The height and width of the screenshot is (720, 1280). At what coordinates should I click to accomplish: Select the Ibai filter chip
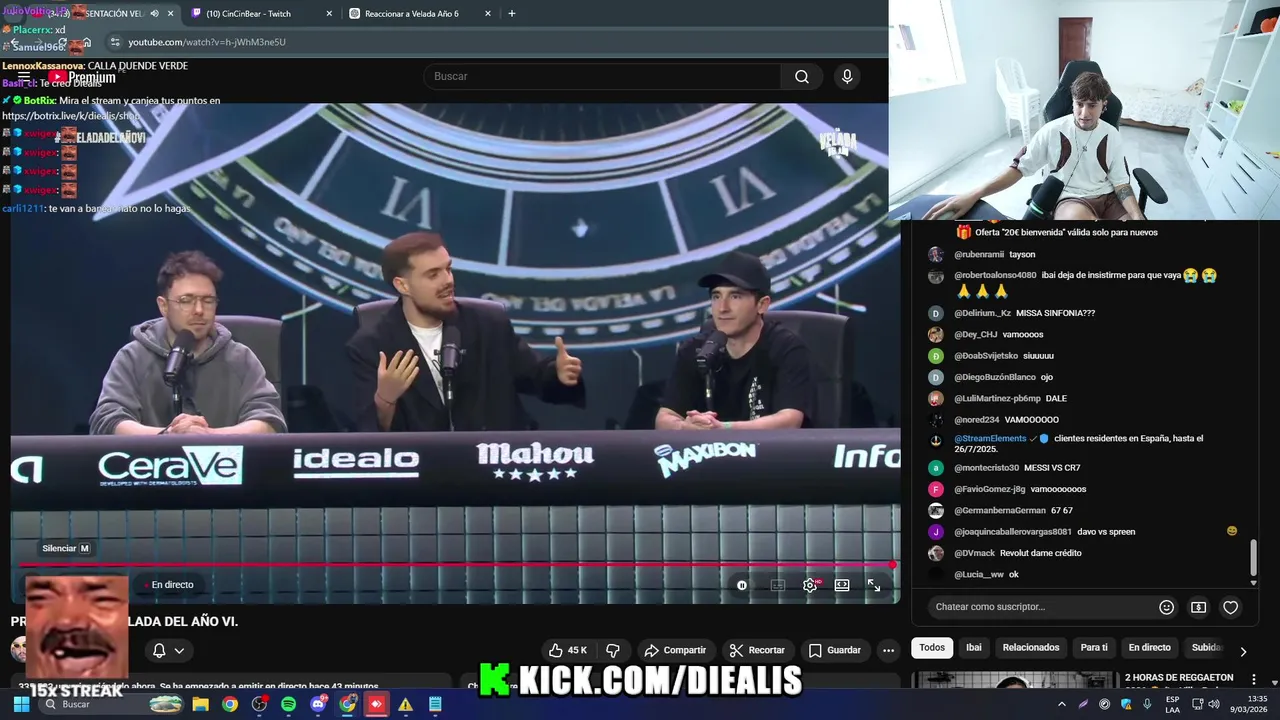973,647
